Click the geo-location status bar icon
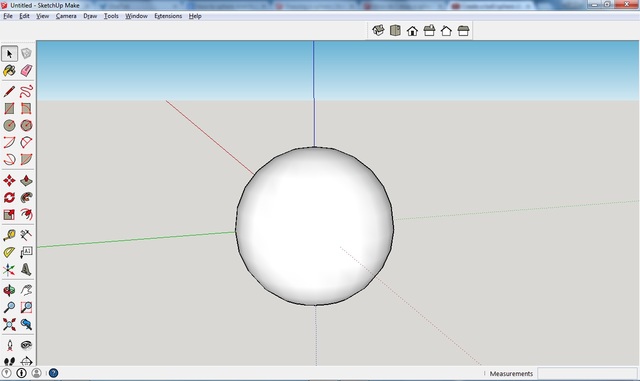Viewport: 640px width, 381px height. point(6,373)
